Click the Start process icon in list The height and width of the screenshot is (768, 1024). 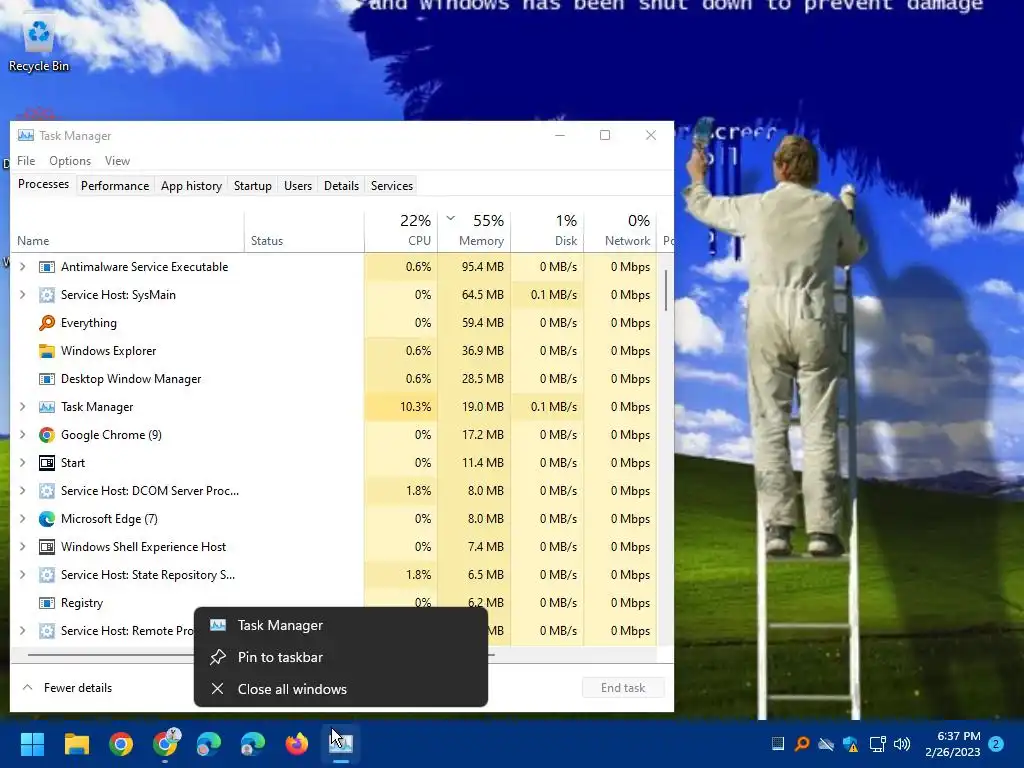click(x=46, y=463)
